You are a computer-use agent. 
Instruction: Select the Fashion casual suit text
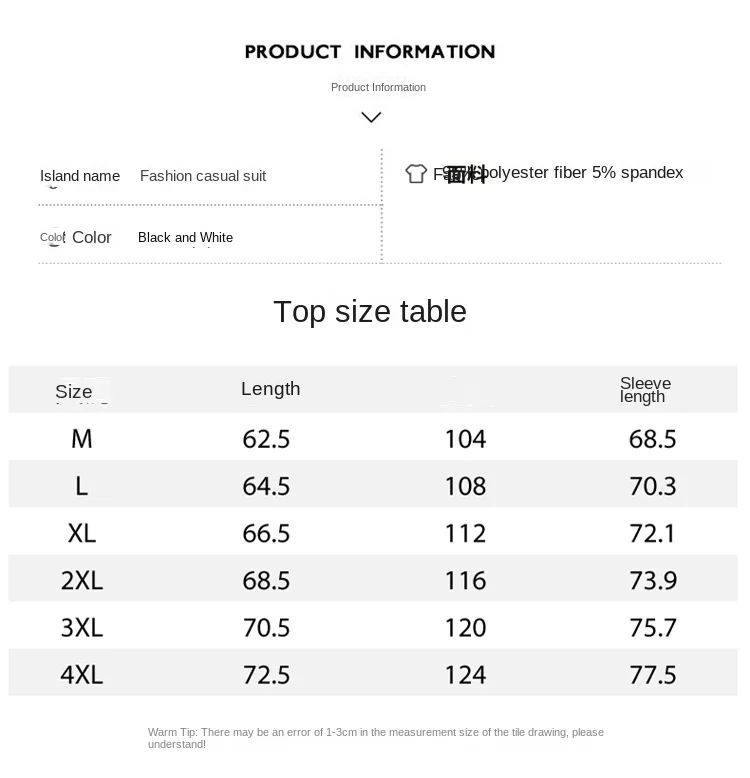tap(203, 176)
